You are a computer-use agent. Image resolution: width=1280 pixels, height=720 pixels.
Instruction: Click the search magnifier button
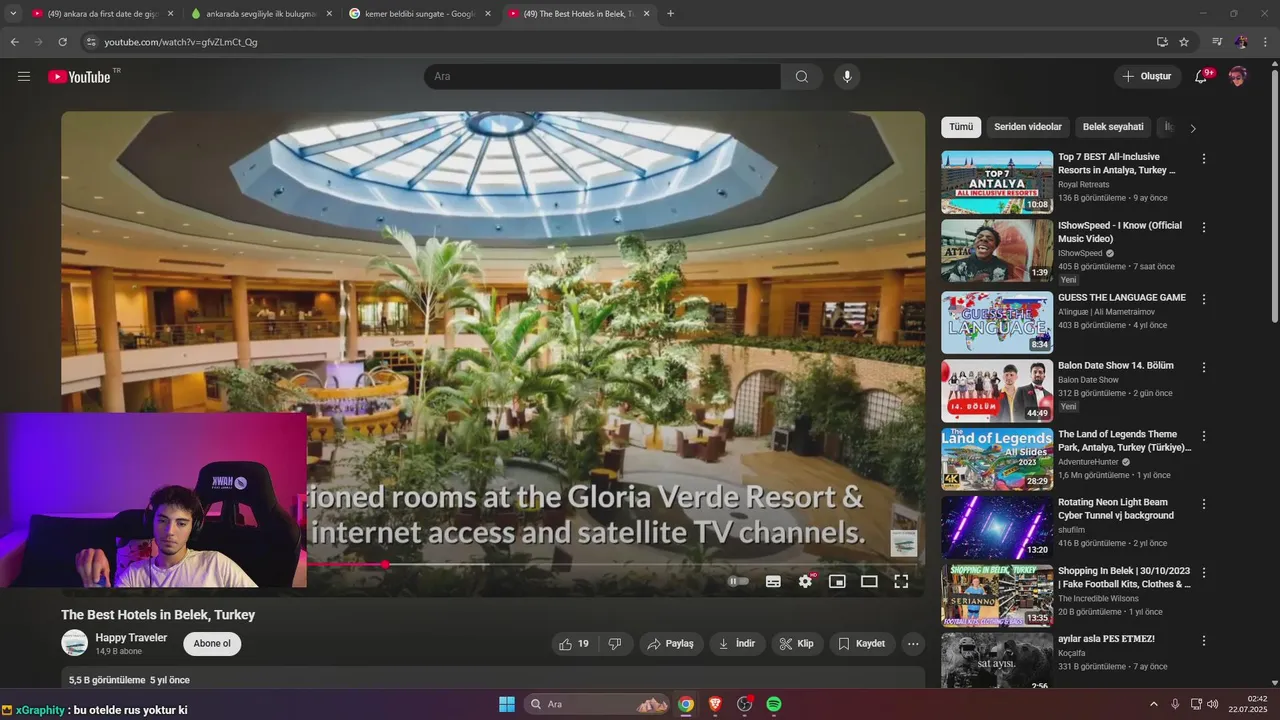point(802,77)
